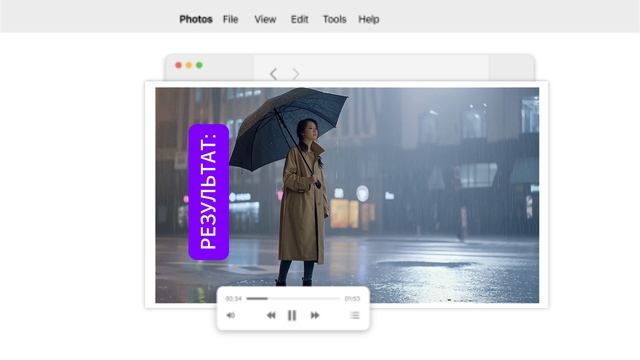
Task: Rewind the video playback
Action: click(271, 315)
